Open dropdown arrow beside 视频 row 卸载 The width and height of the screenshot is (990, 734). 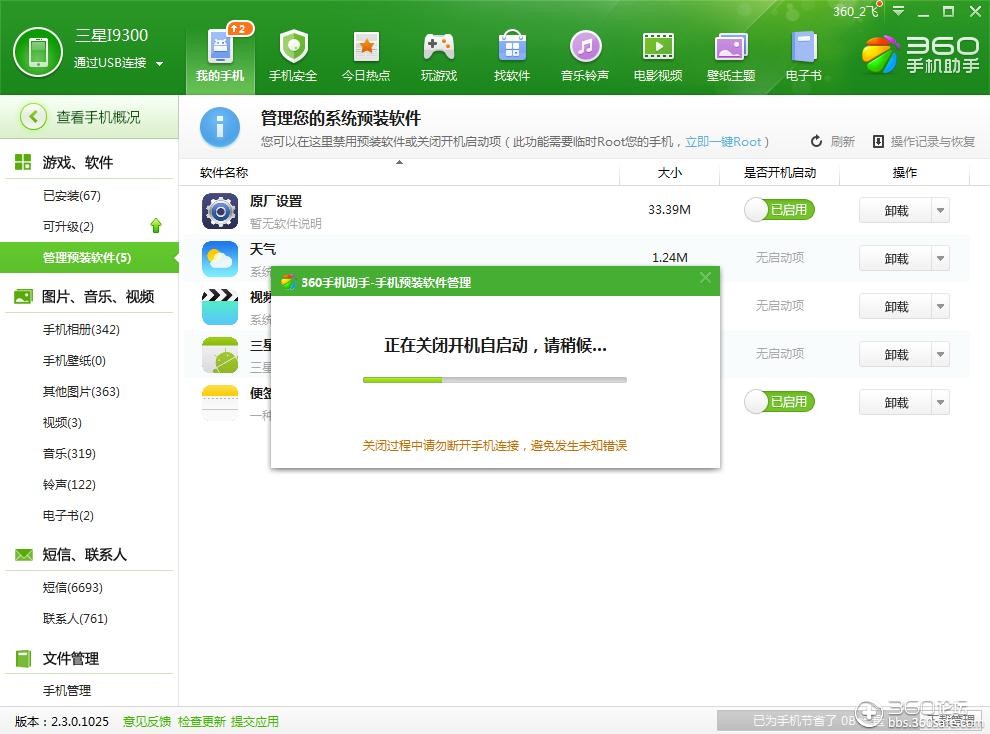pyautogui.click(x=941, y=307)
